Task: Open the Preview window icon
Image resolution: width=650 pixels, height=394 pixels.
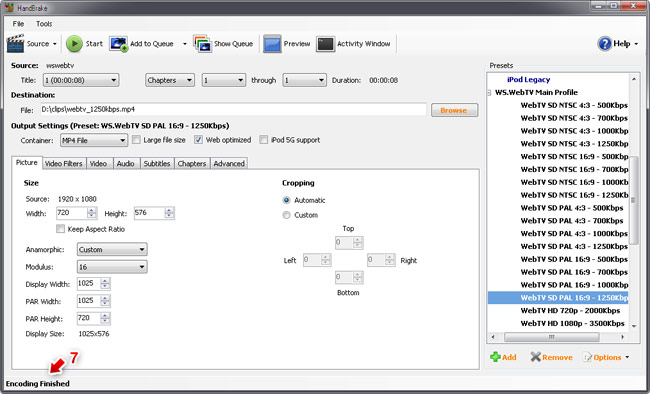Action: tap(272, 44)
